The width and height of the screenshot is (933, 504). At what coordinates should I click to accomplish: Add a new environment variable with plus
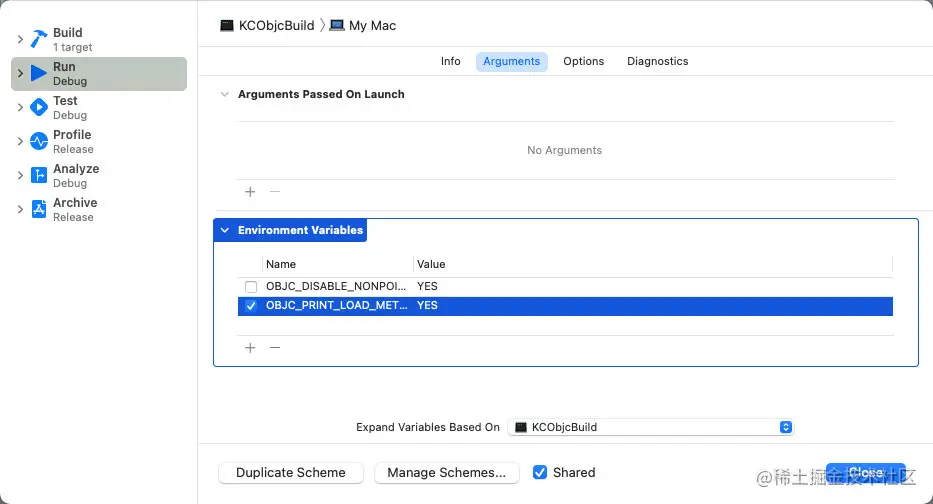[250, 348]
